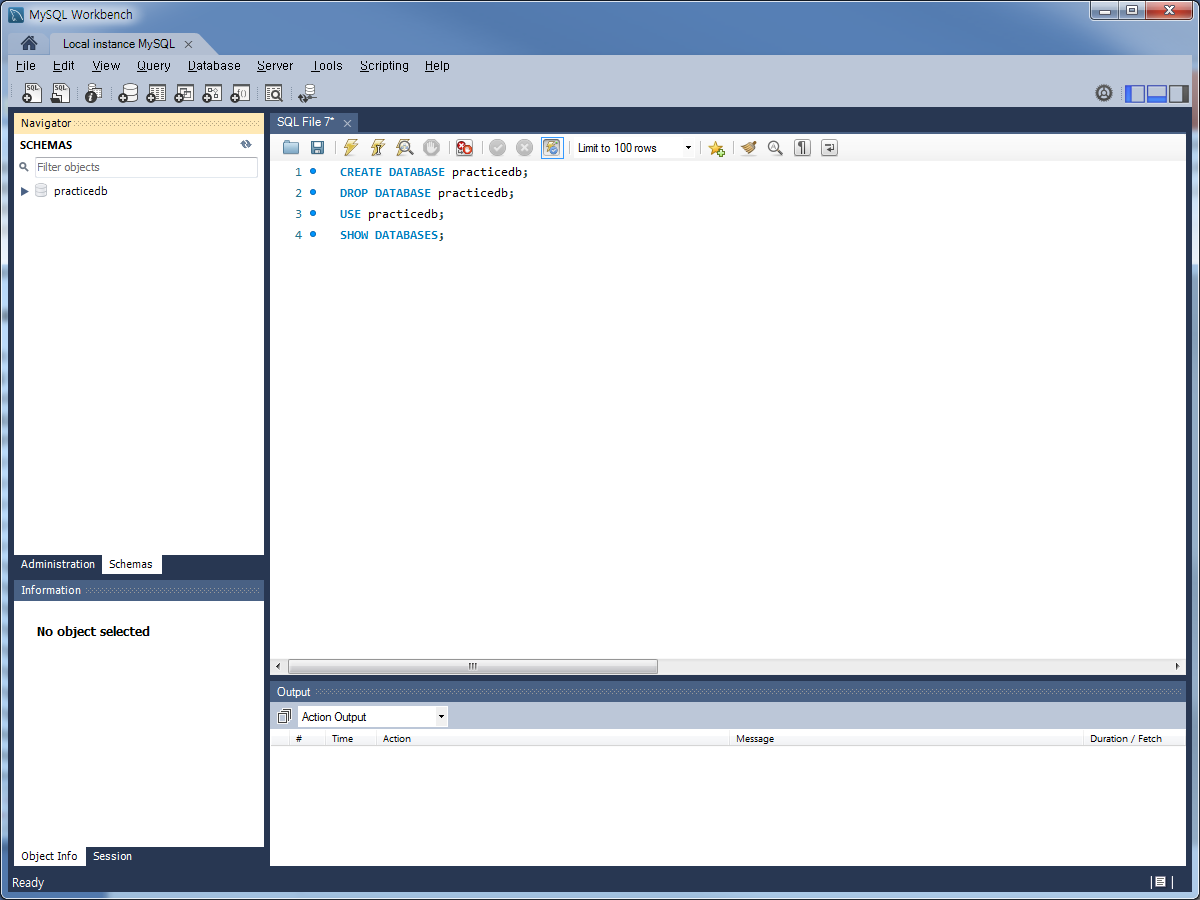Toggle continue on error for script execution
The height and width of the screenshot is (900, 1200).
[464, 148]
